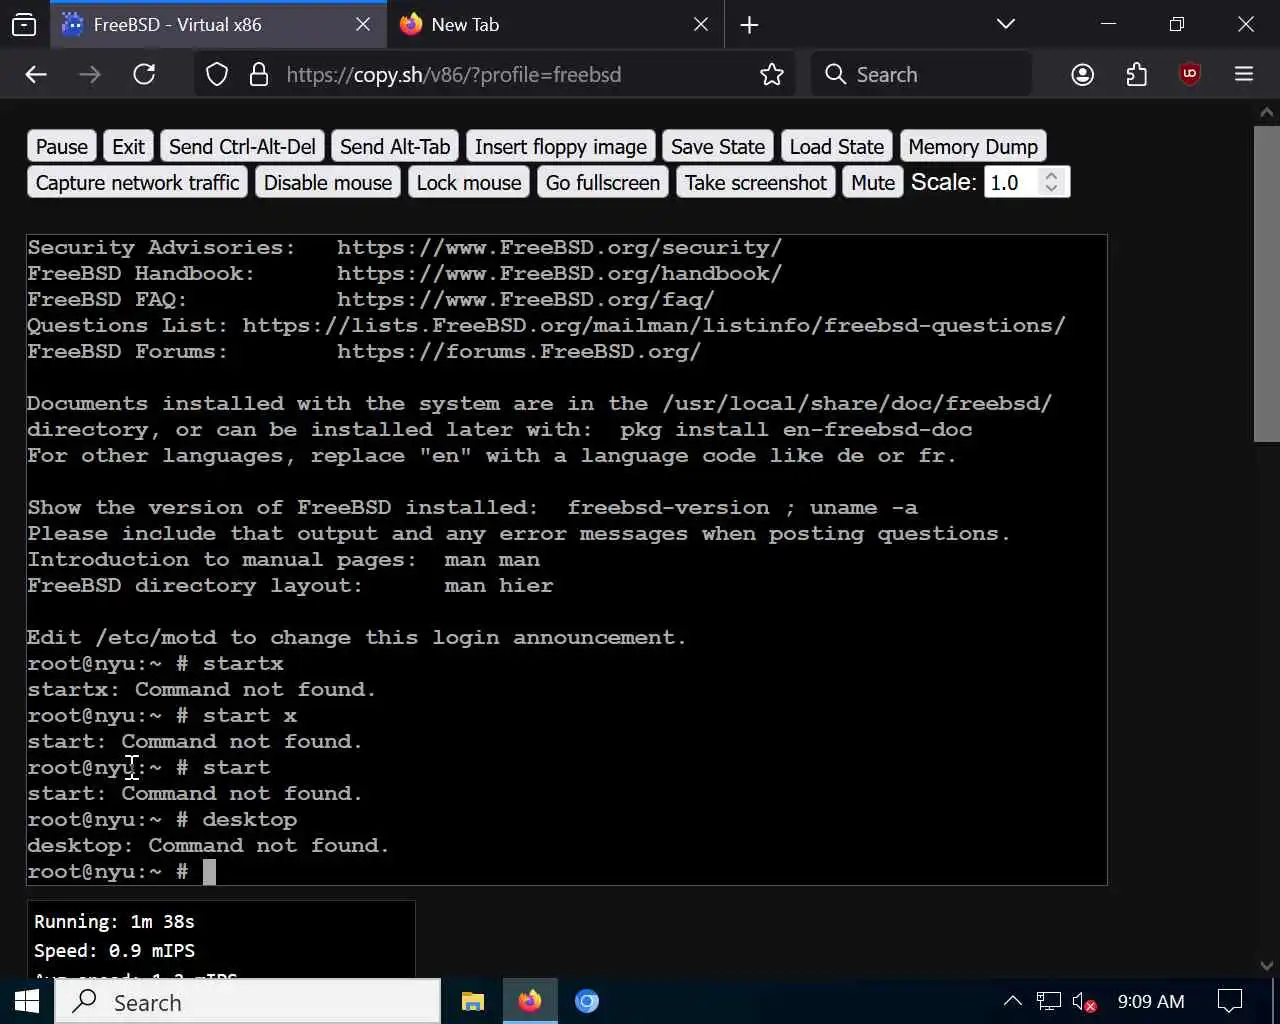Send Alt-Tab to the VM
The width and height of the screenshot is (1280, 1024).
(395, 147)
